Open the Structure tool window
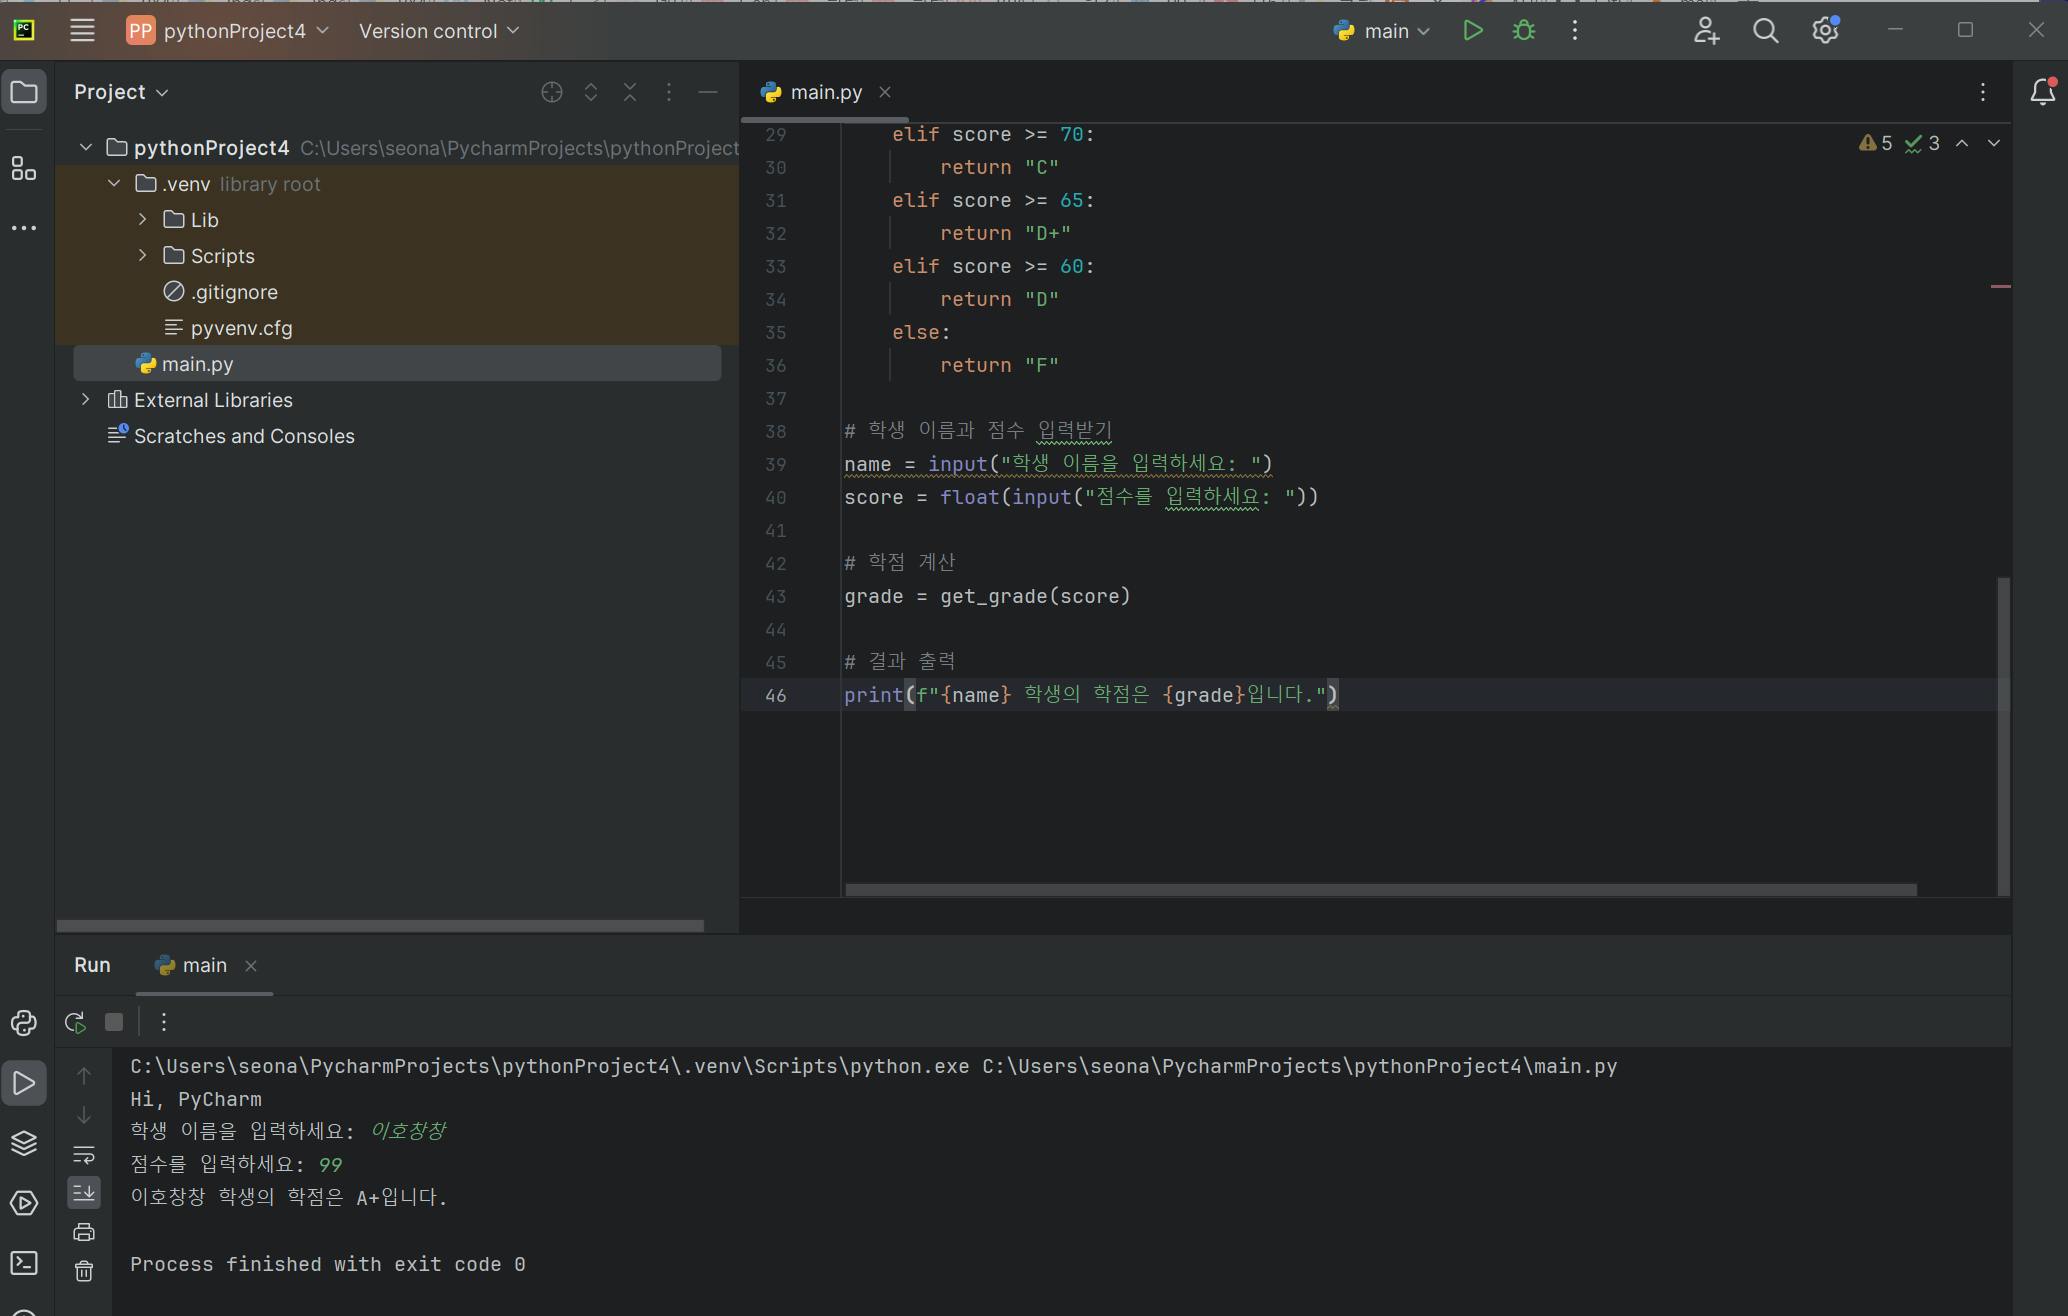2068x1316 pixels. [24, 168]
